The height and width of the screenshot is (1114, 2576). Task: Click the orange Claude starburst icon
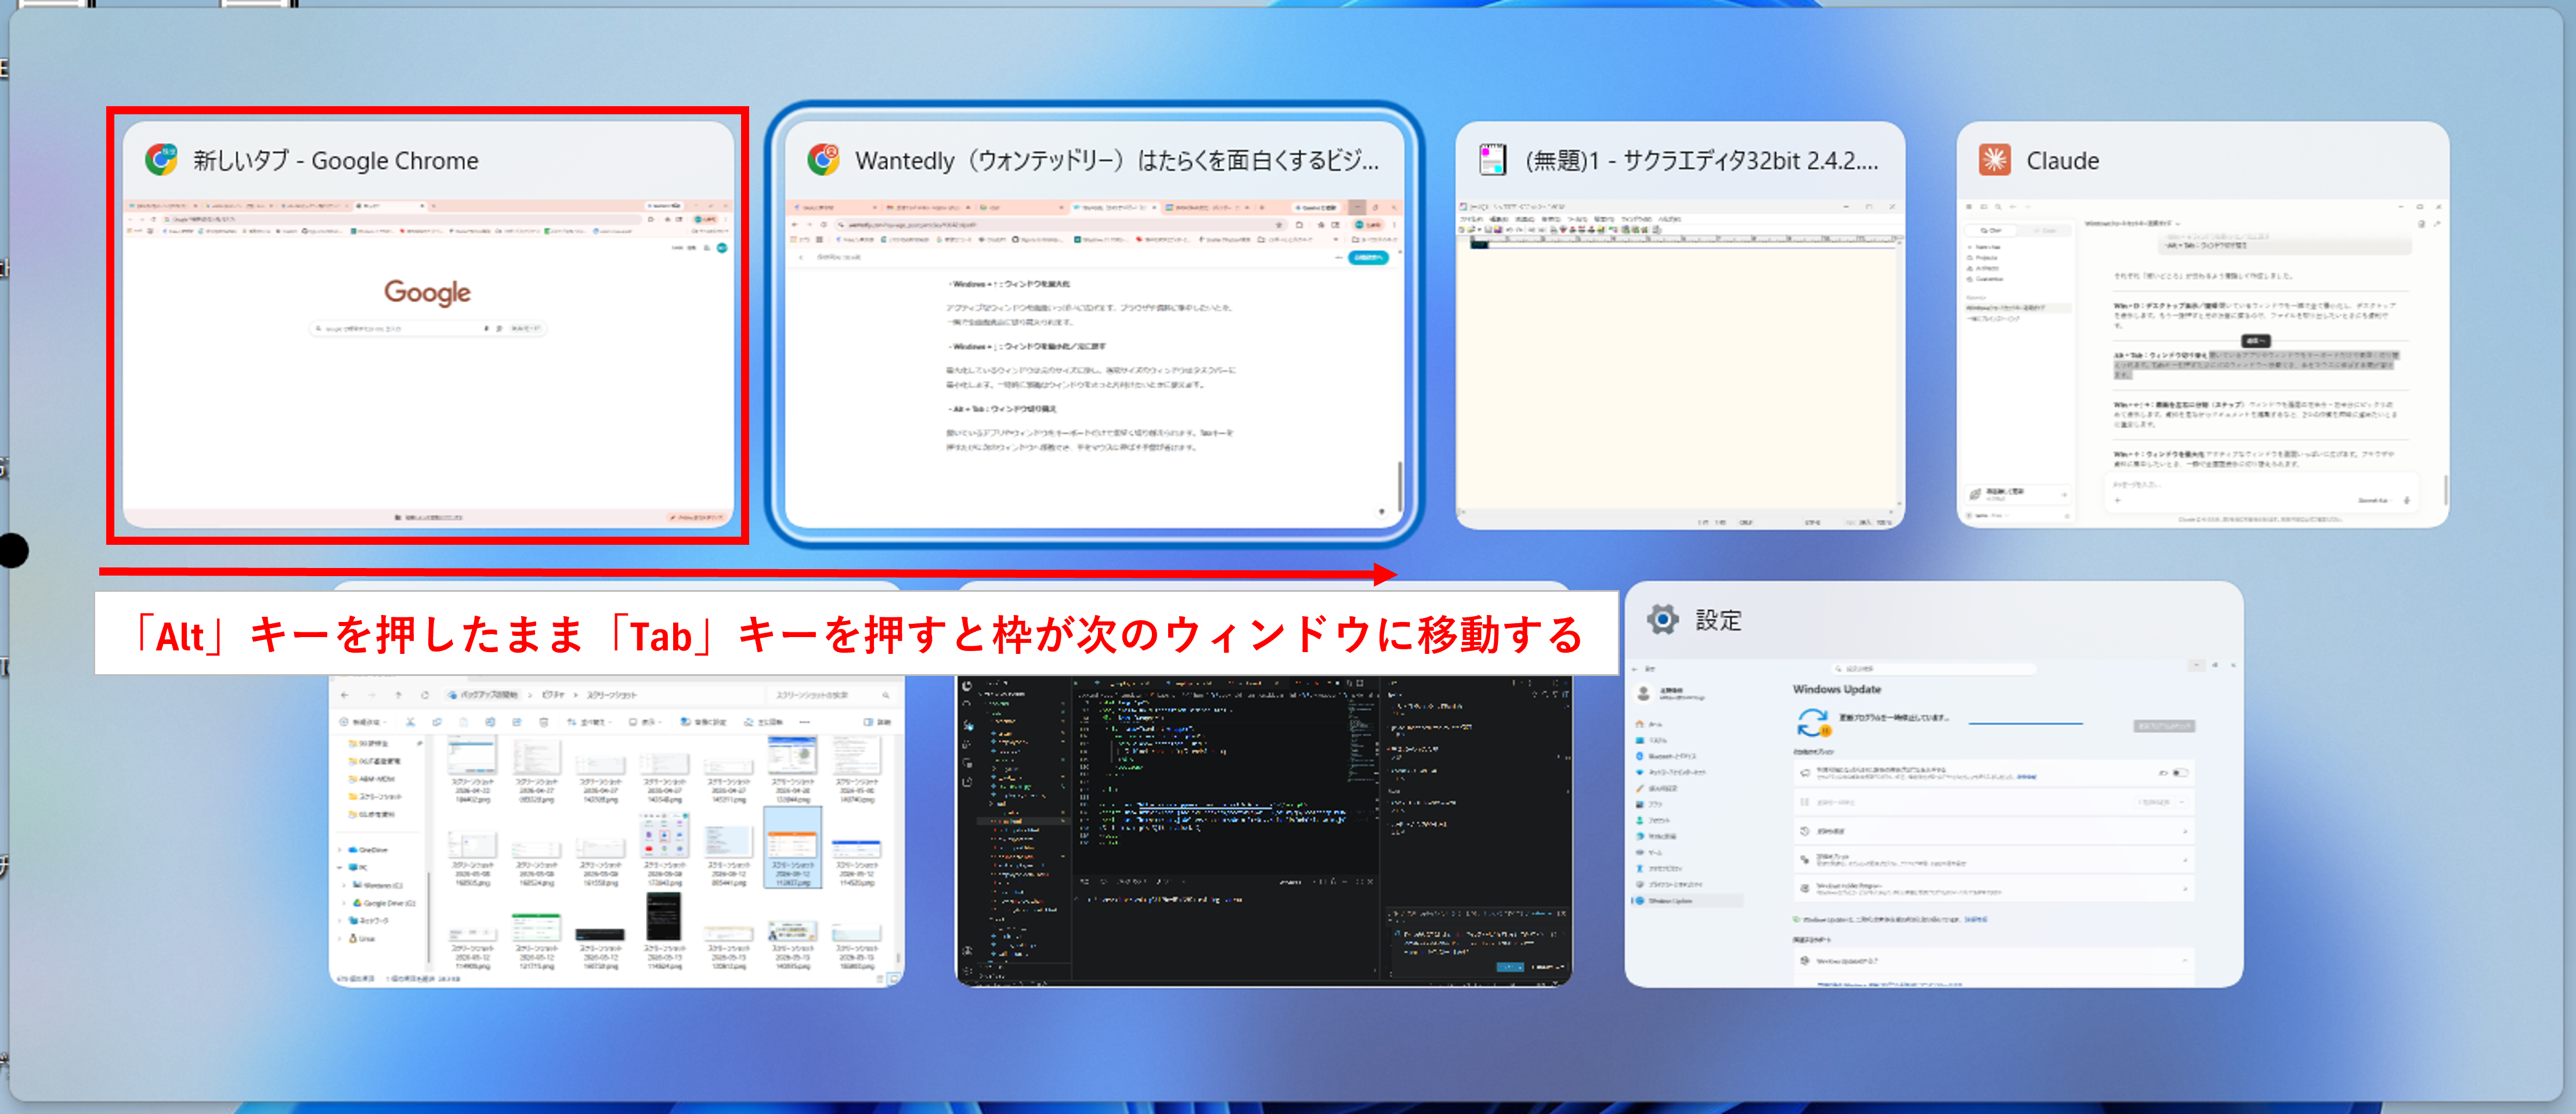click(1994, 160)
